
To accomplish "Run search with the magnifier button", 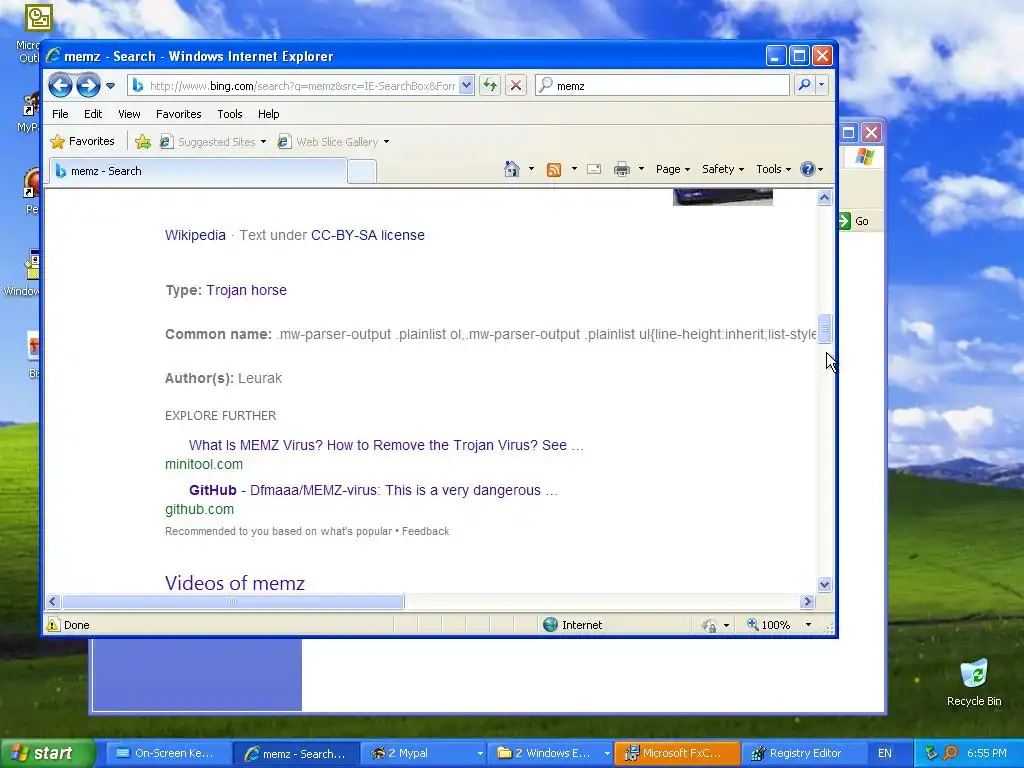I will tap(805, 86).
